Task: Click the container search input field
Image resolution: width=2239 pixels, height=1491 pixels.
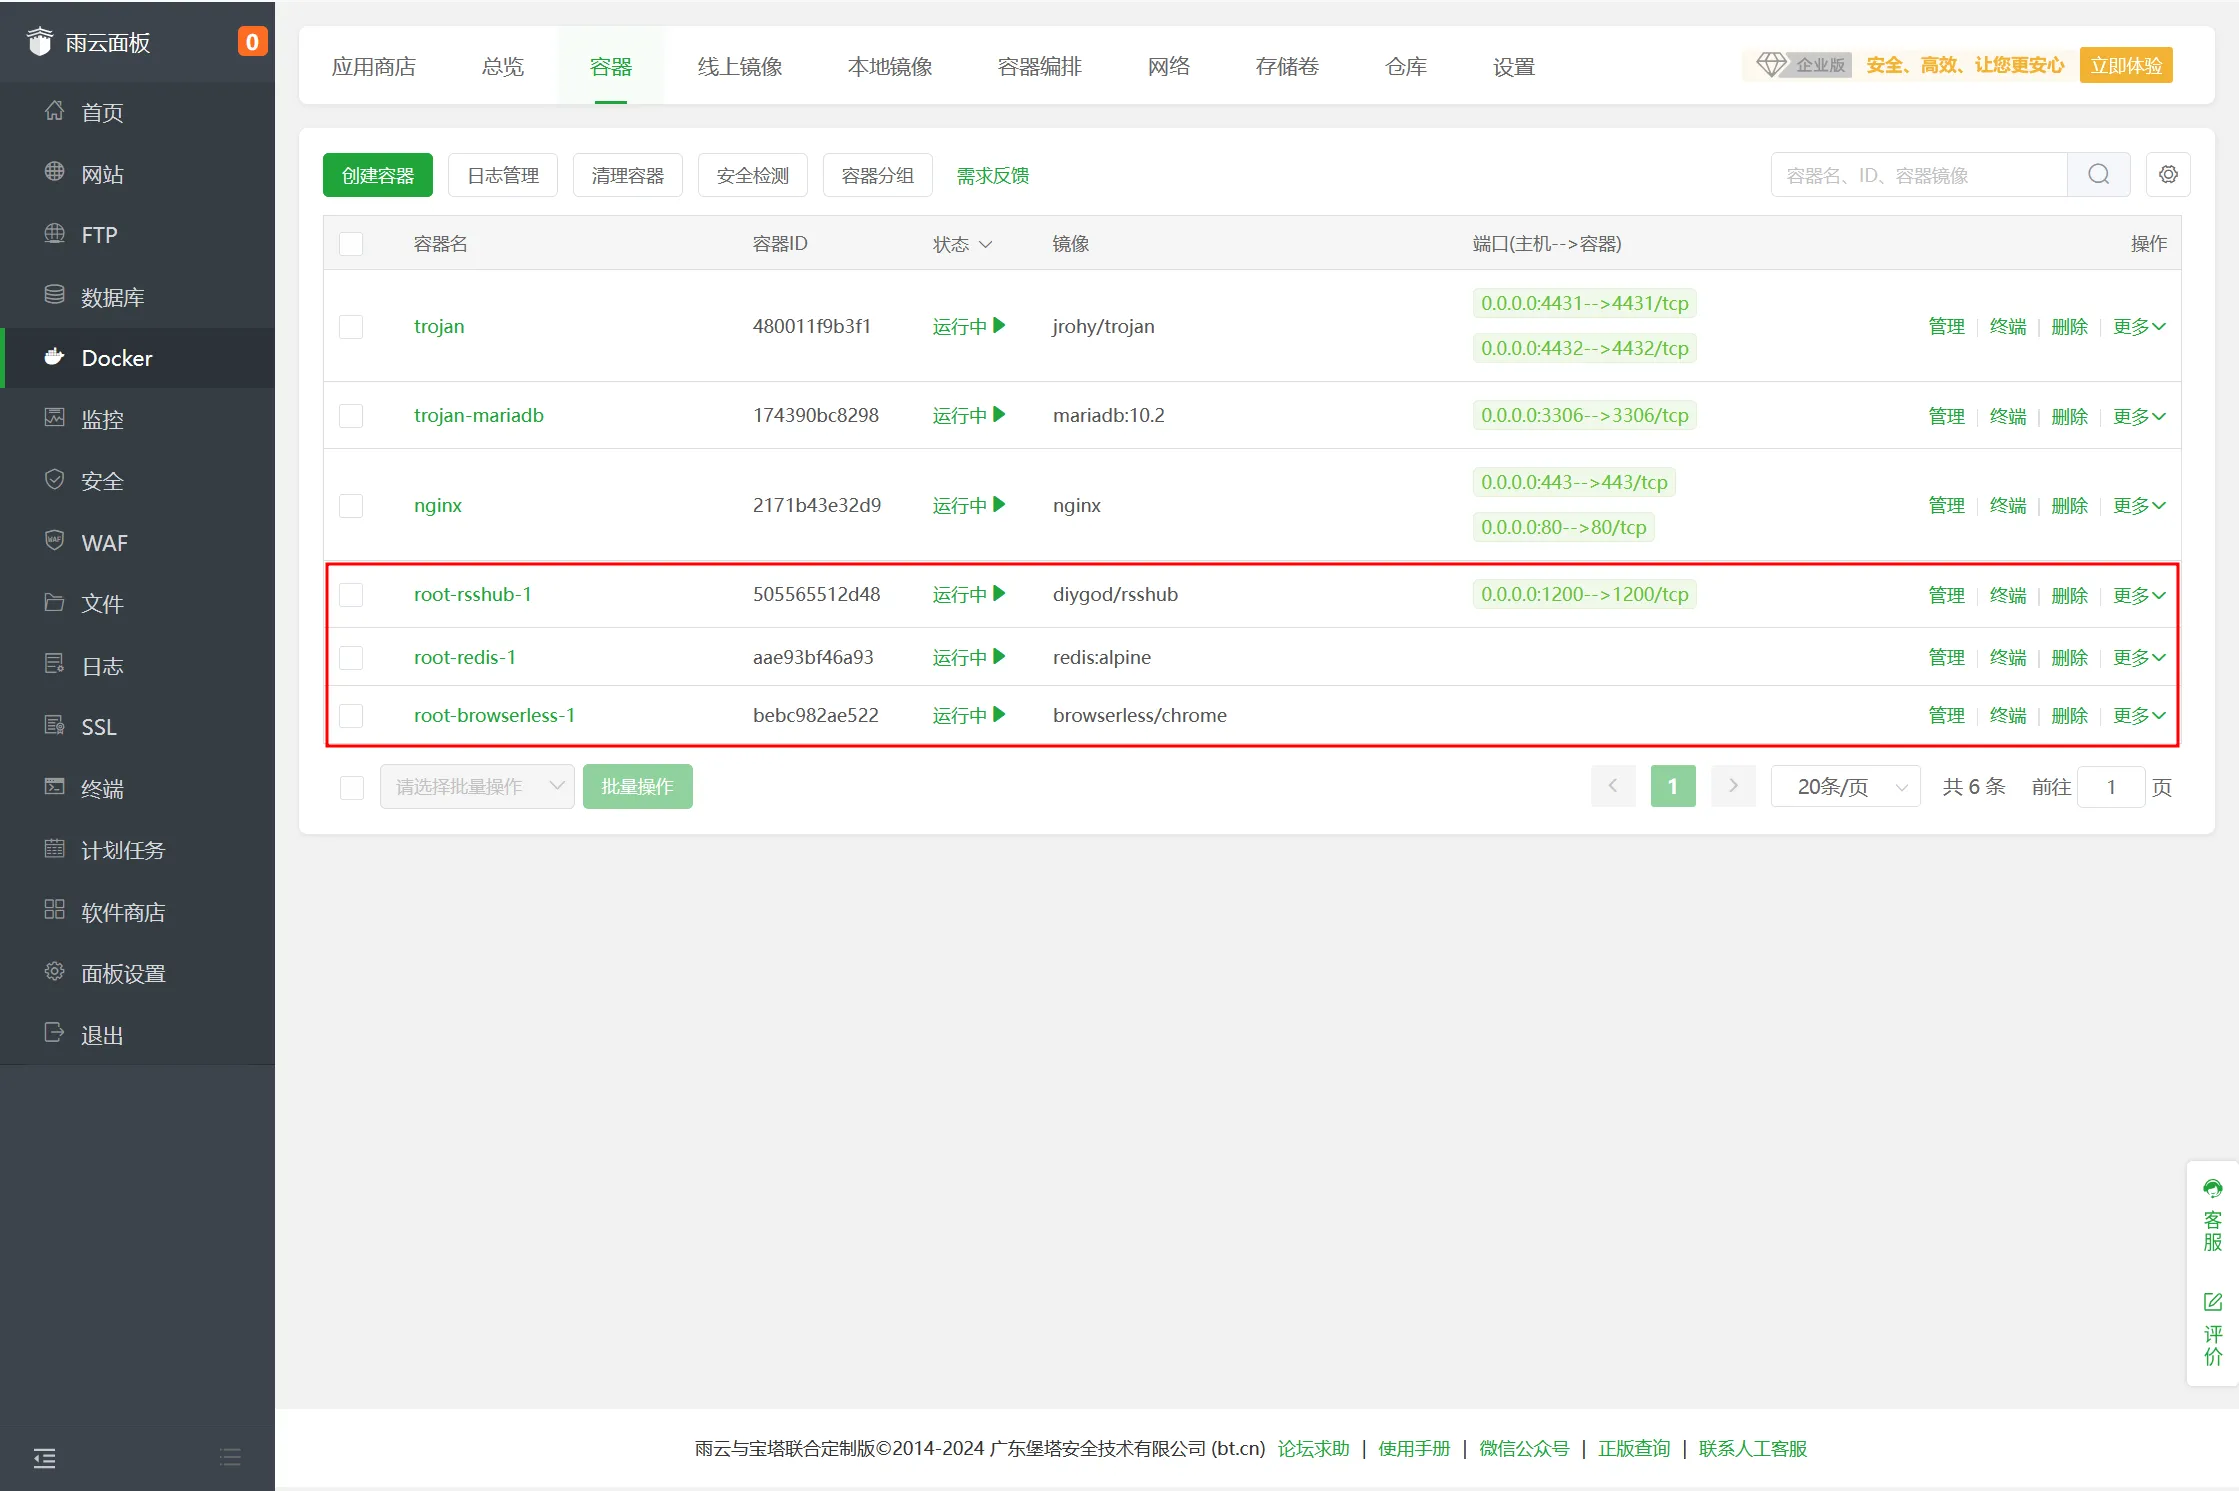Action: coord(1919,175)
